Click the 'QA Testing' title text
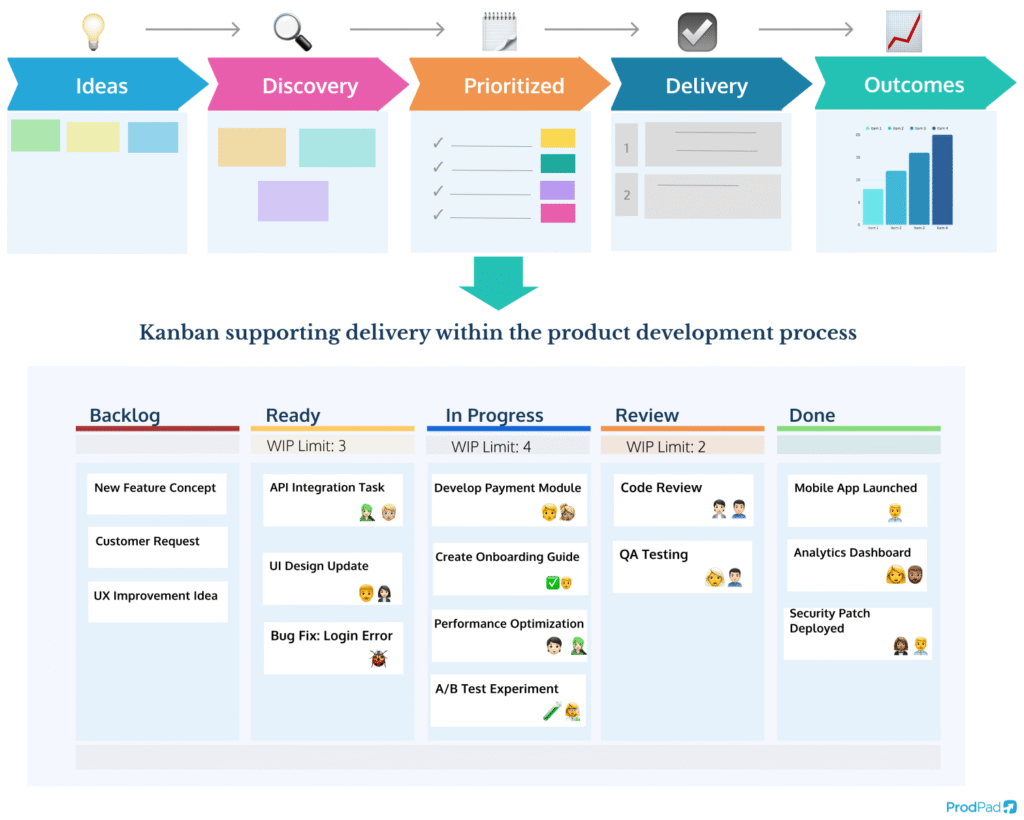Viewport: 1024px width, 820px height. point(654,554)
